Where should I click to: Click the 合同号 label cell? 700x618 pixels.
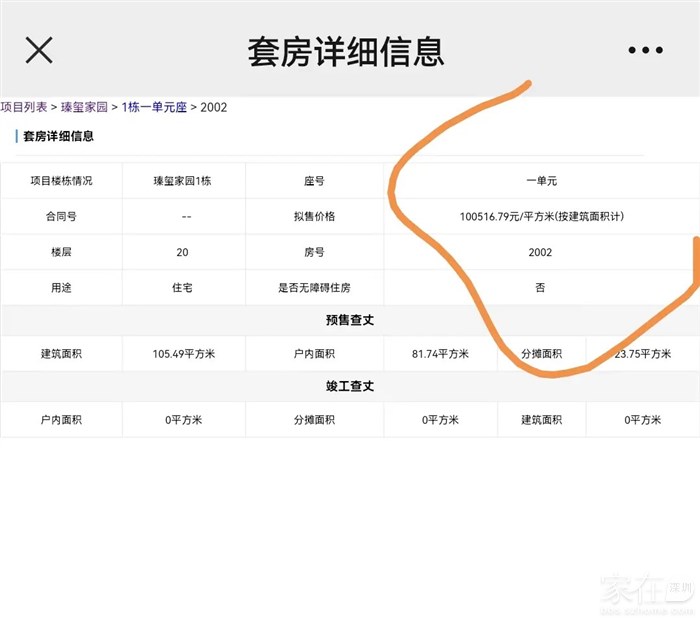click(x=61, y=217)
